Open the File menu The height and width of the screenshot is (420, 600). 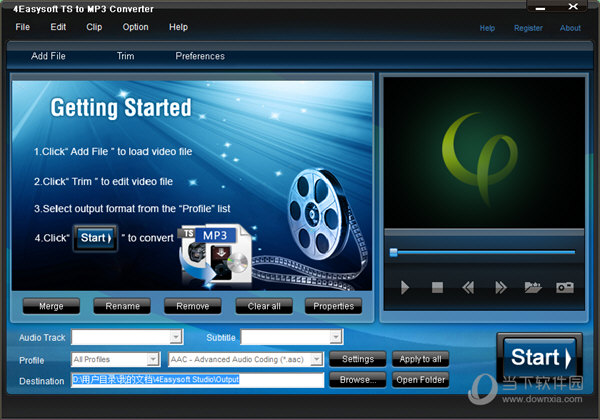pyautogui.click(x=23, y=27)
